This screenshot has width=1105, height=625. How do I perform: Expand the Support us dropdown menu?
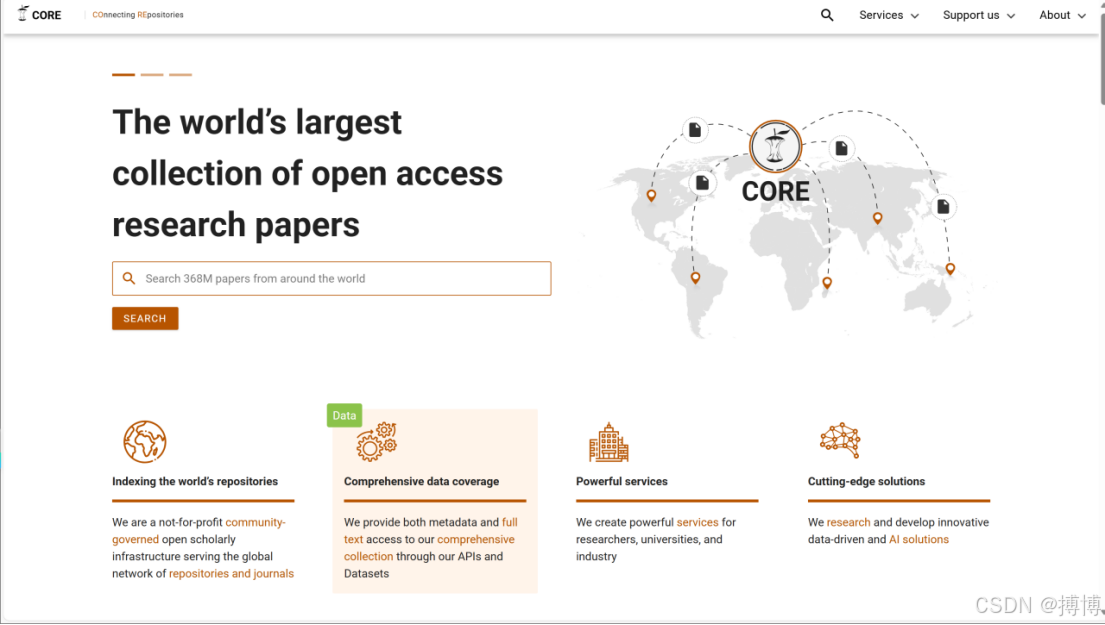[x=979, y=15]
